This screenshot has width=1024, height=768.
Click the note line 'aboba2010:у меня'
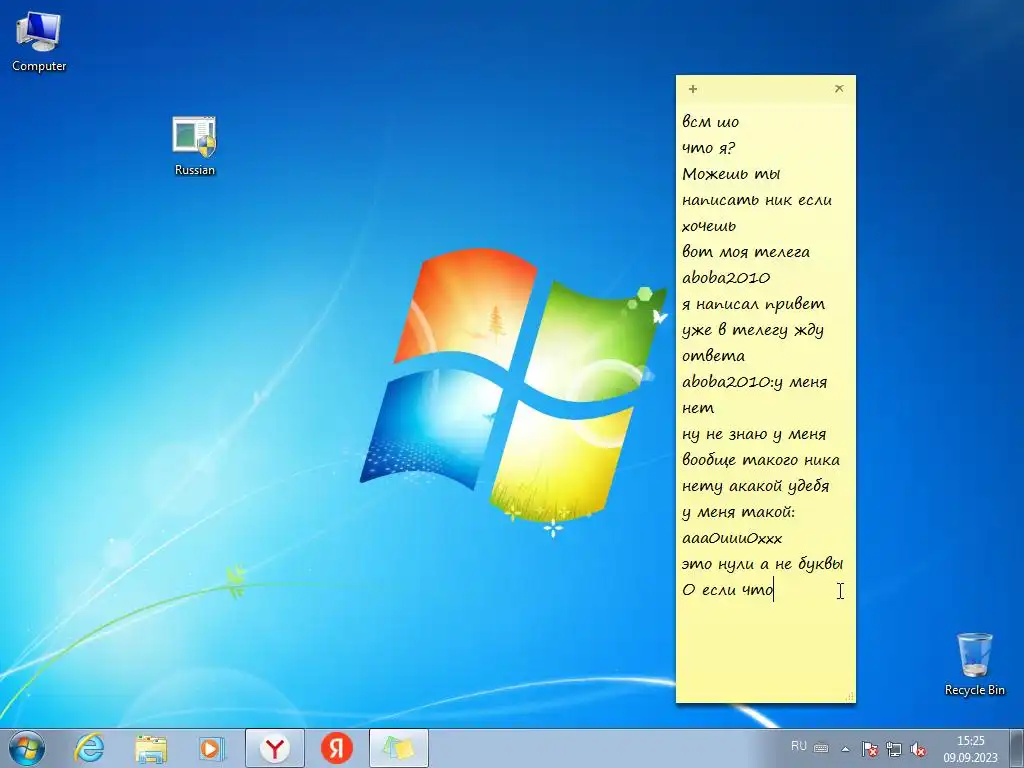coord(754,382)
